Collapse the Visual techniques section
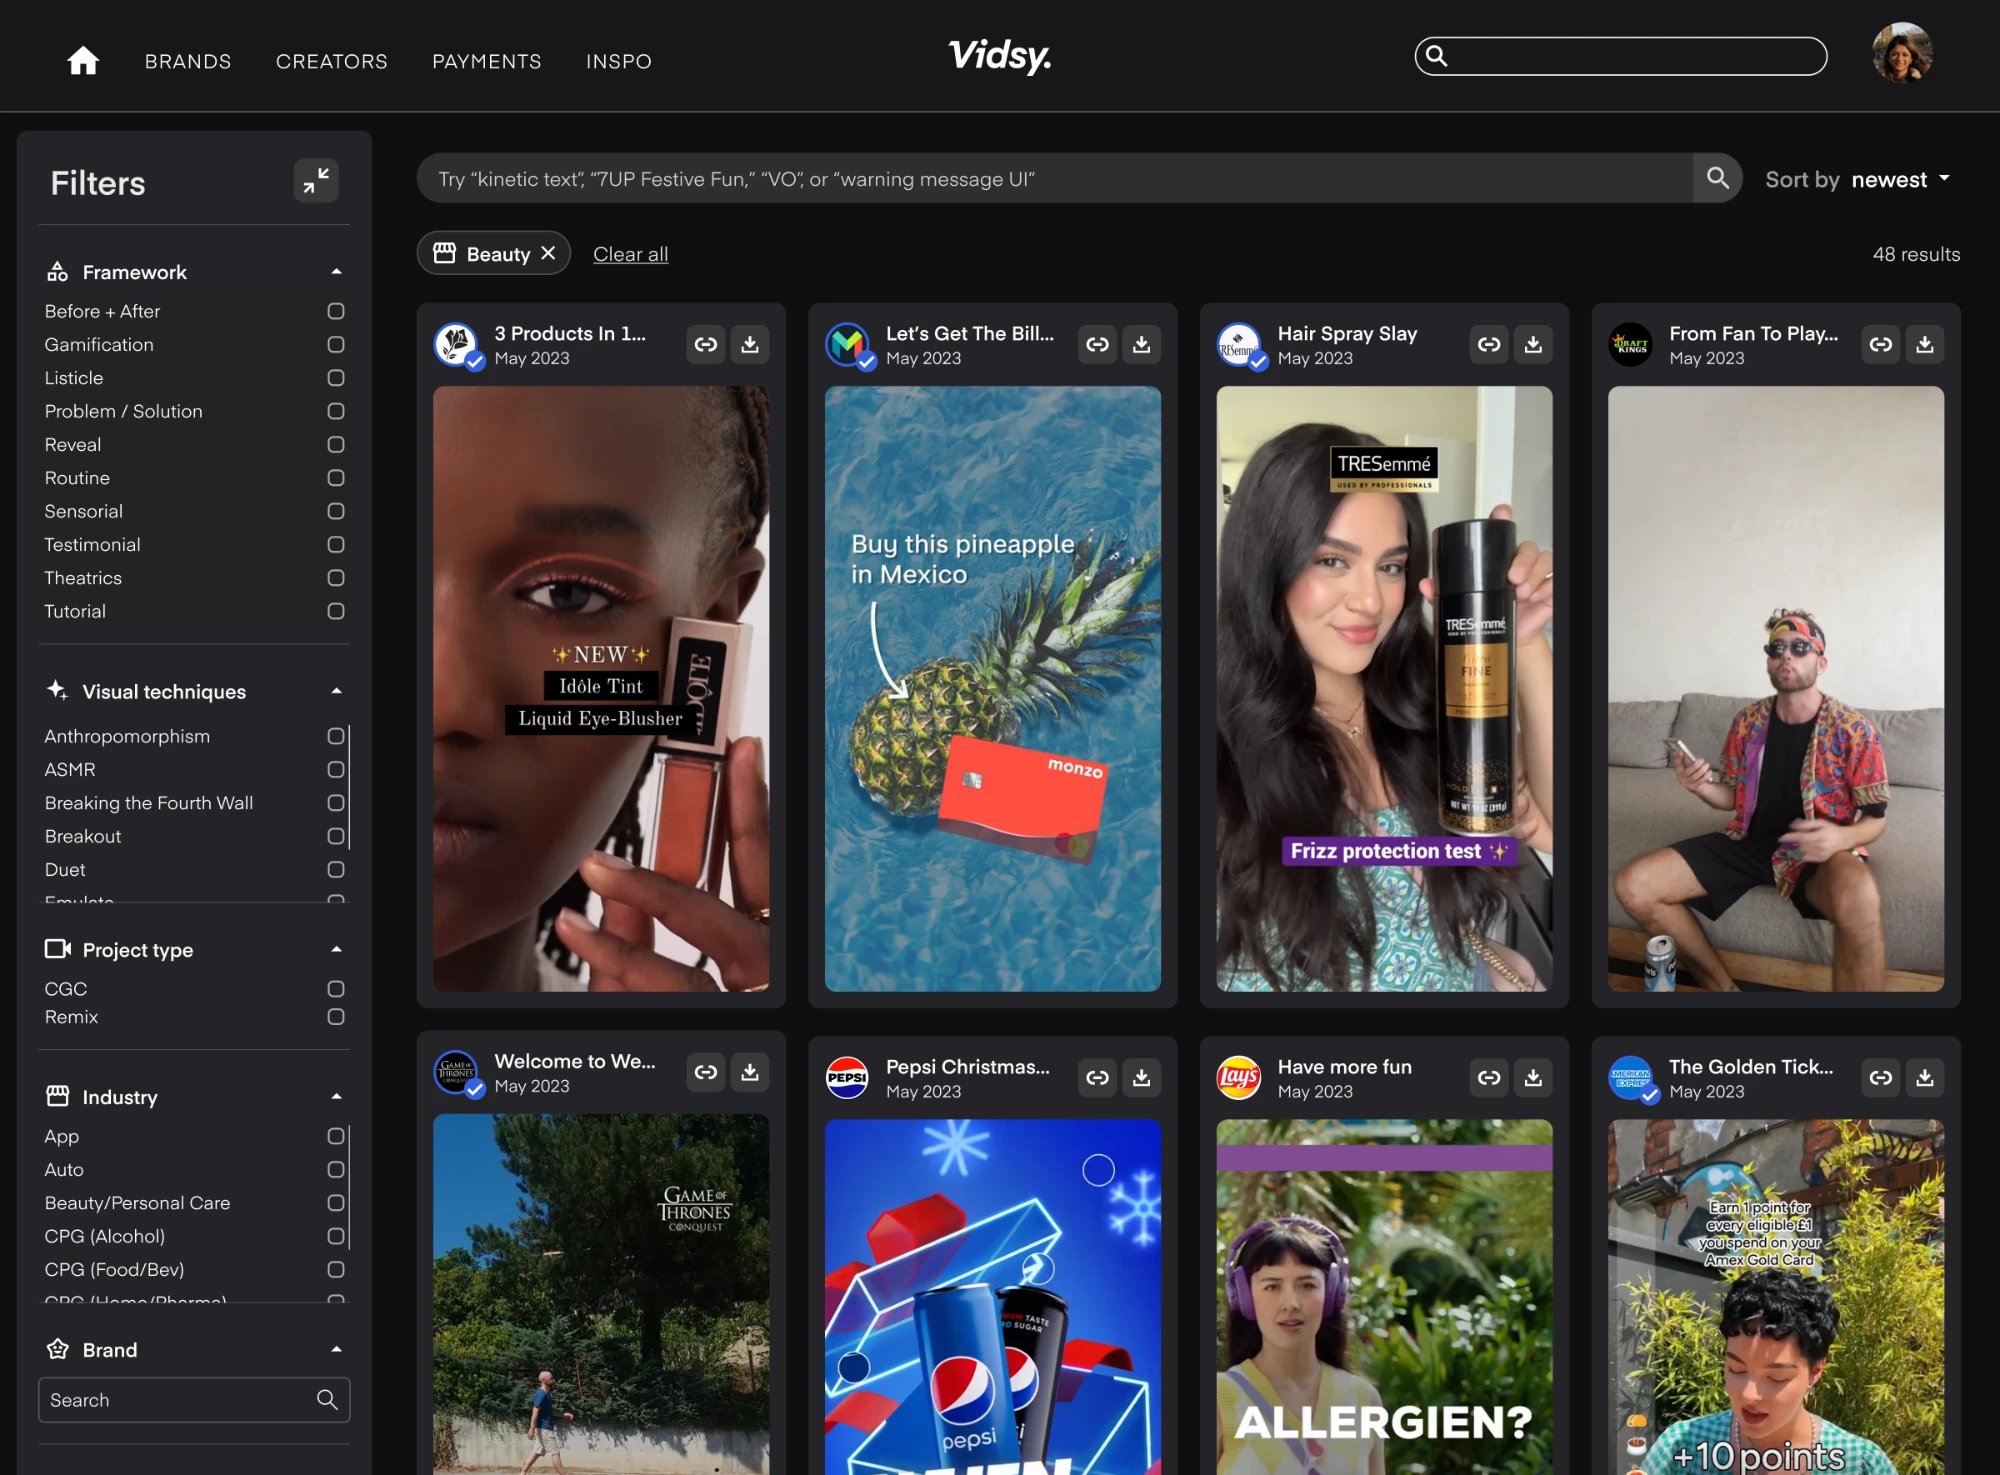 click(x=336, y=691)
